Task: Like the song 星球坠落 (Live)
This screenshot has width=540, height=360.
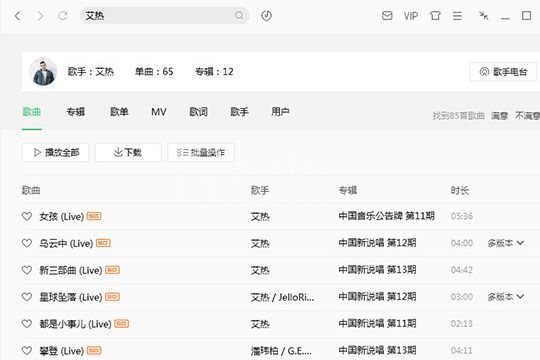Action: (x=27, y=297)
